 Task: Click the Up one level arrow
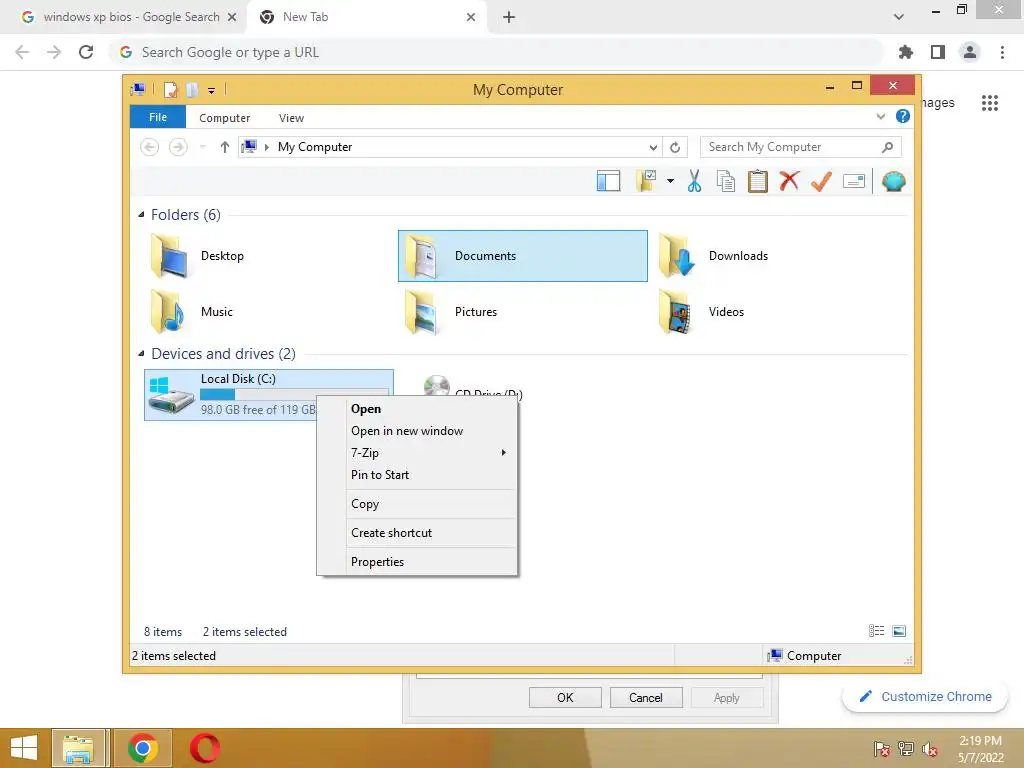pos(225,147)
